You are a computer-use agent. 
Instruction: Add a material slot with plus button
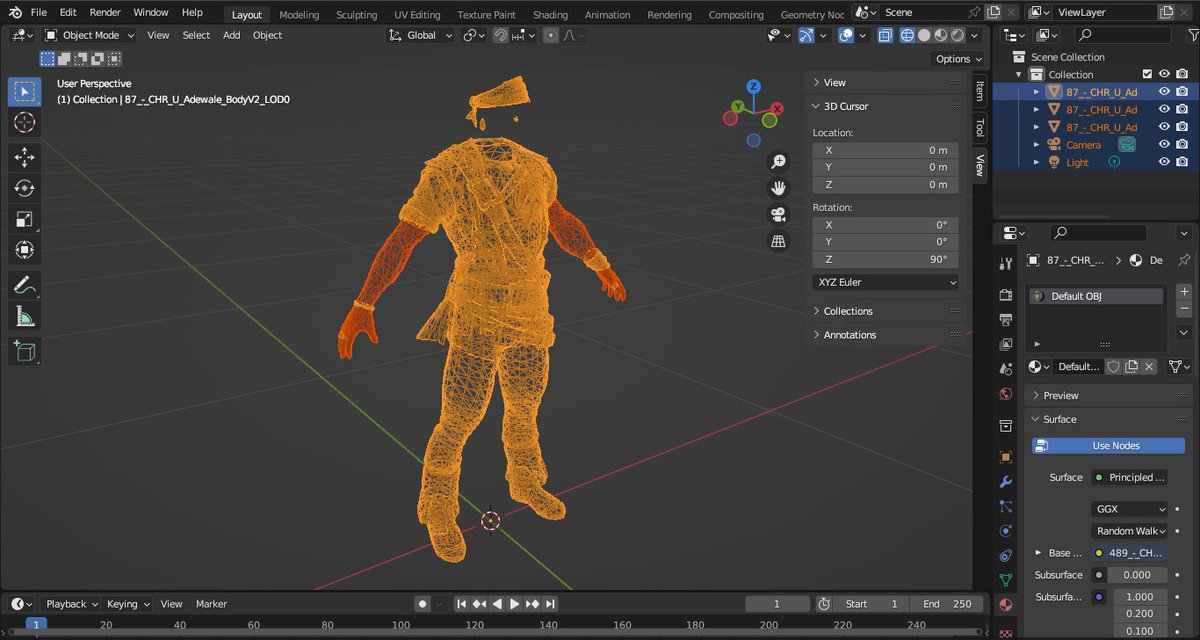1184,290
